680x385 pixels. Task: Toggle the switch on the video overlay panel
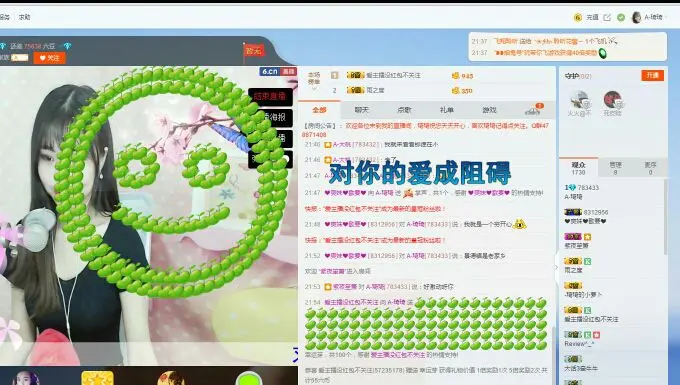click(x=284, y=159)
